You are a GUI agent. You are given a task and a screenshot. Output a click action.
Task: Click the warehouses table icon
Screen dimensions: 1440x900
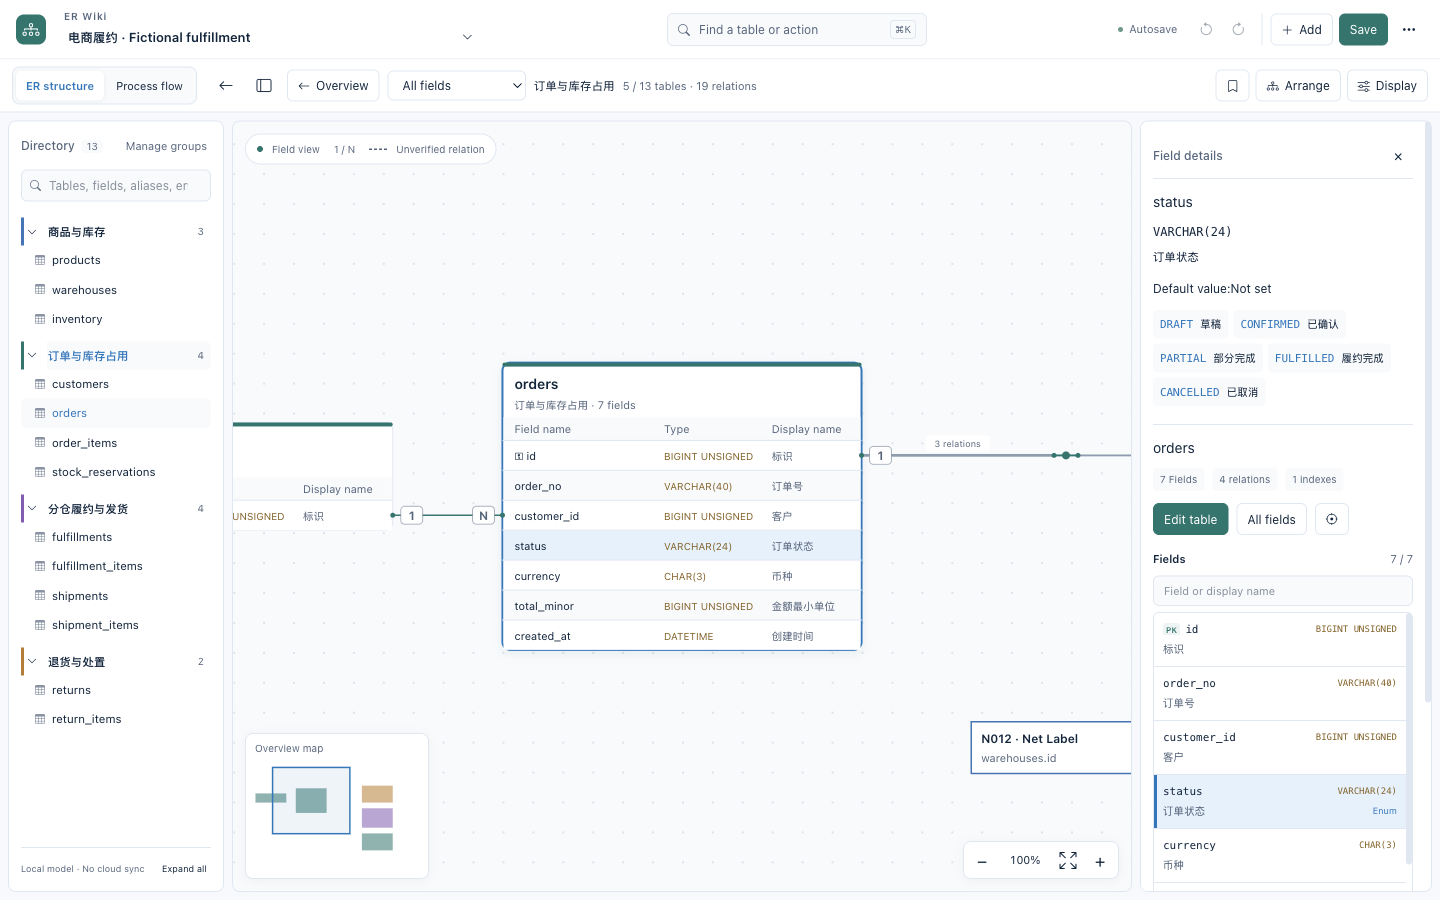[x=40, y=290]
